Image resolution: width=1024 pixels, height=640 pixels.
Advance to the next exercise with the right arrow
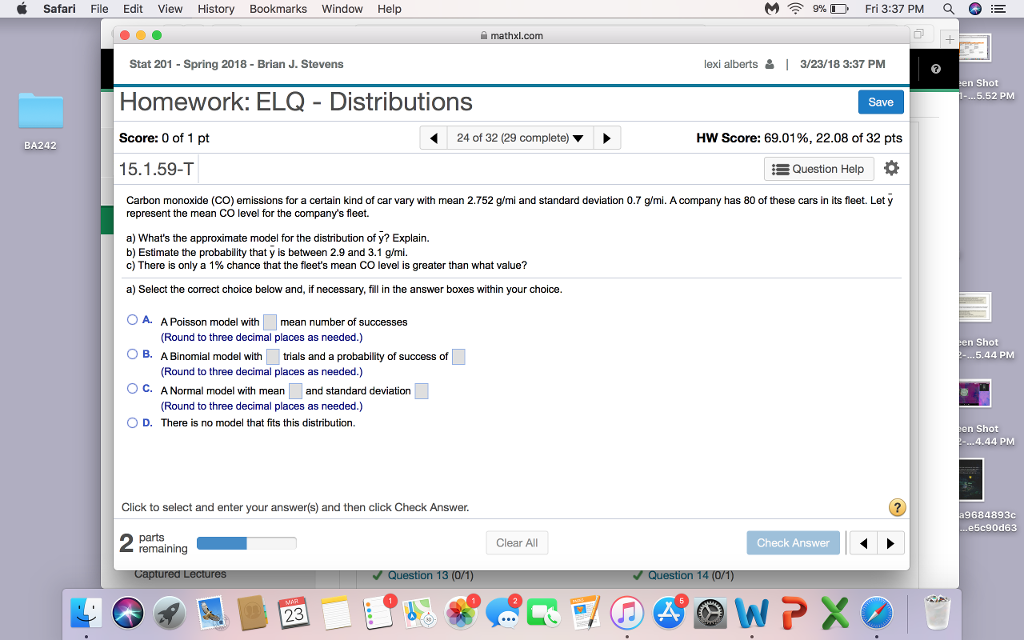pyautogui.click(x=607, y=136)
